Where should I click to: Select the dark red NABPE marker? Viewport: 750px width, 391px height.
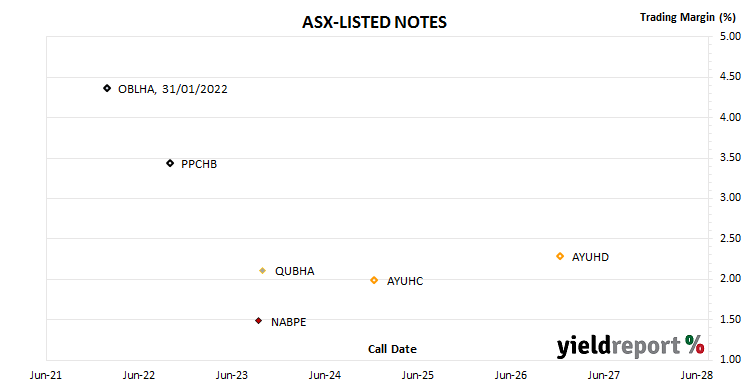[258, 321]
